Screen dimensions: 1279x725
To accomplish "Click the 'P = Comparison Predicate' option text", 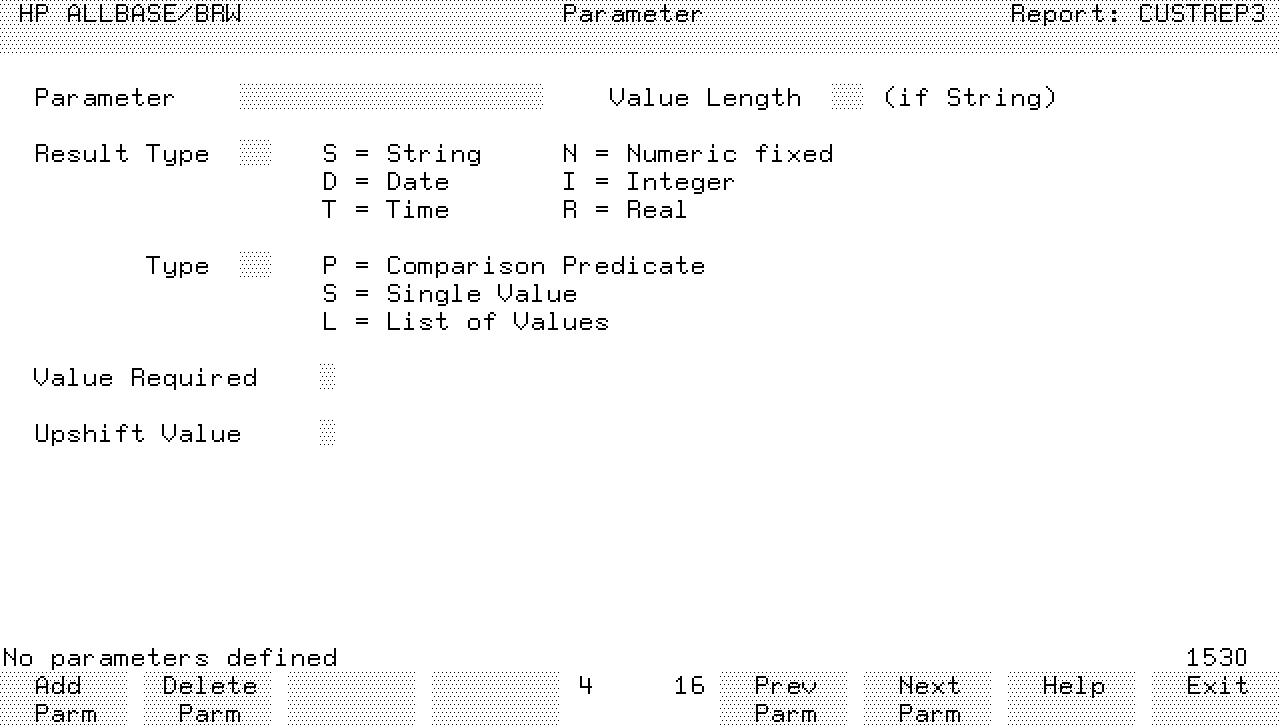I will pyautogui.click(x=513, y=266).
